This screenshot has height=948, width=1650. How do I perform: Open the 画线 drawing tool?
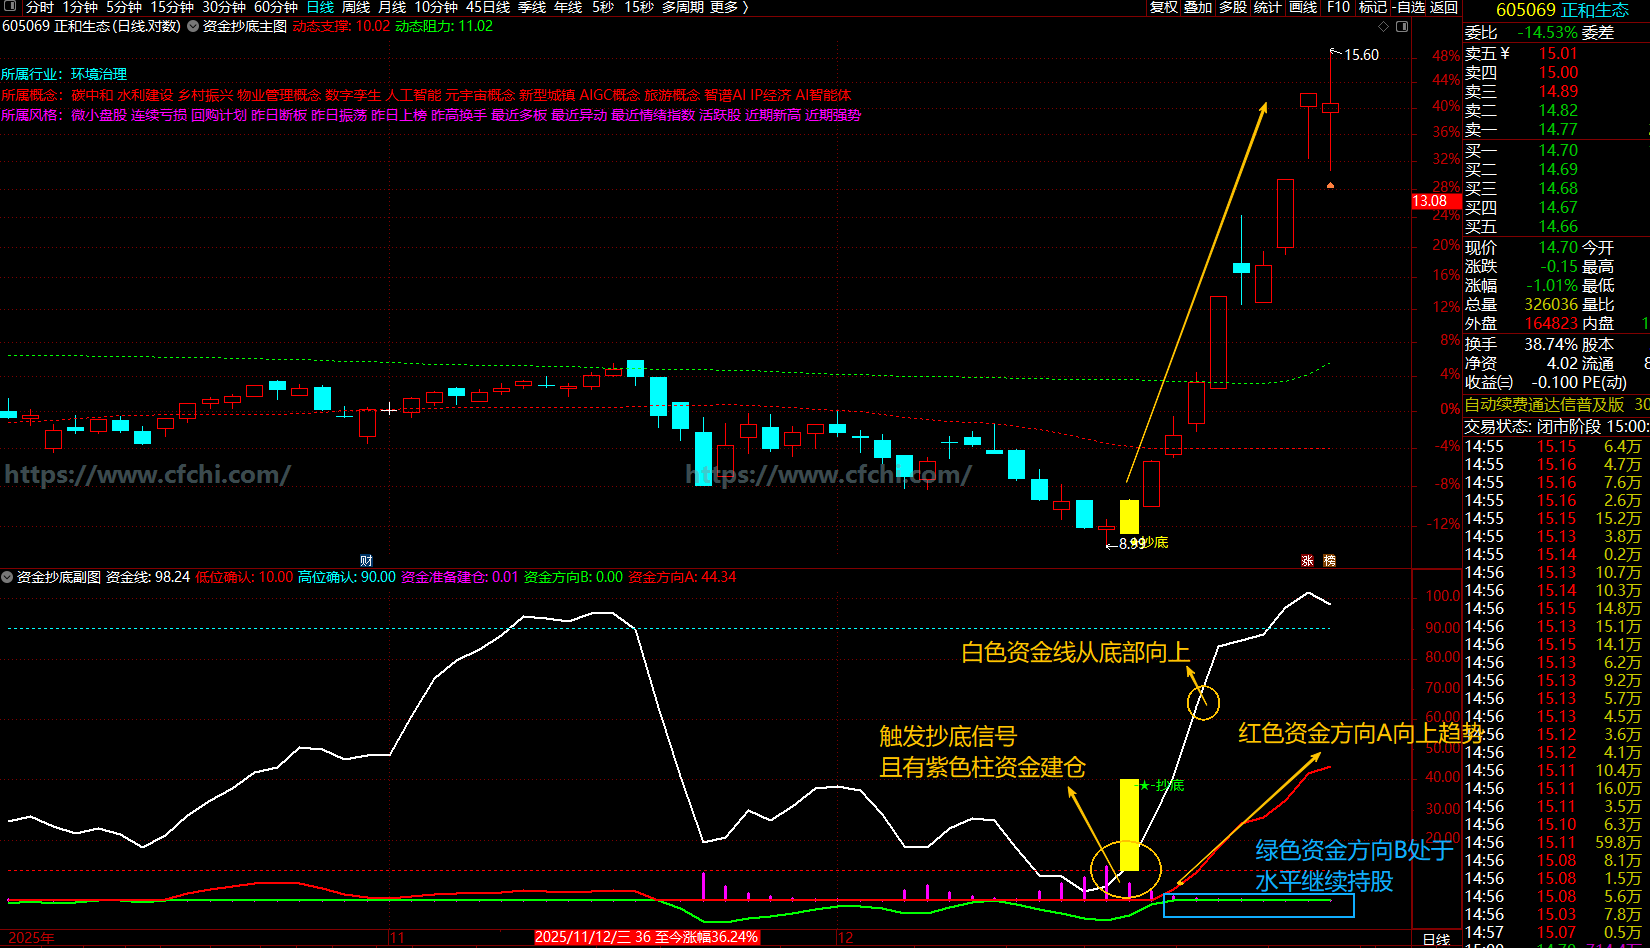click(x=1303, y=7)
